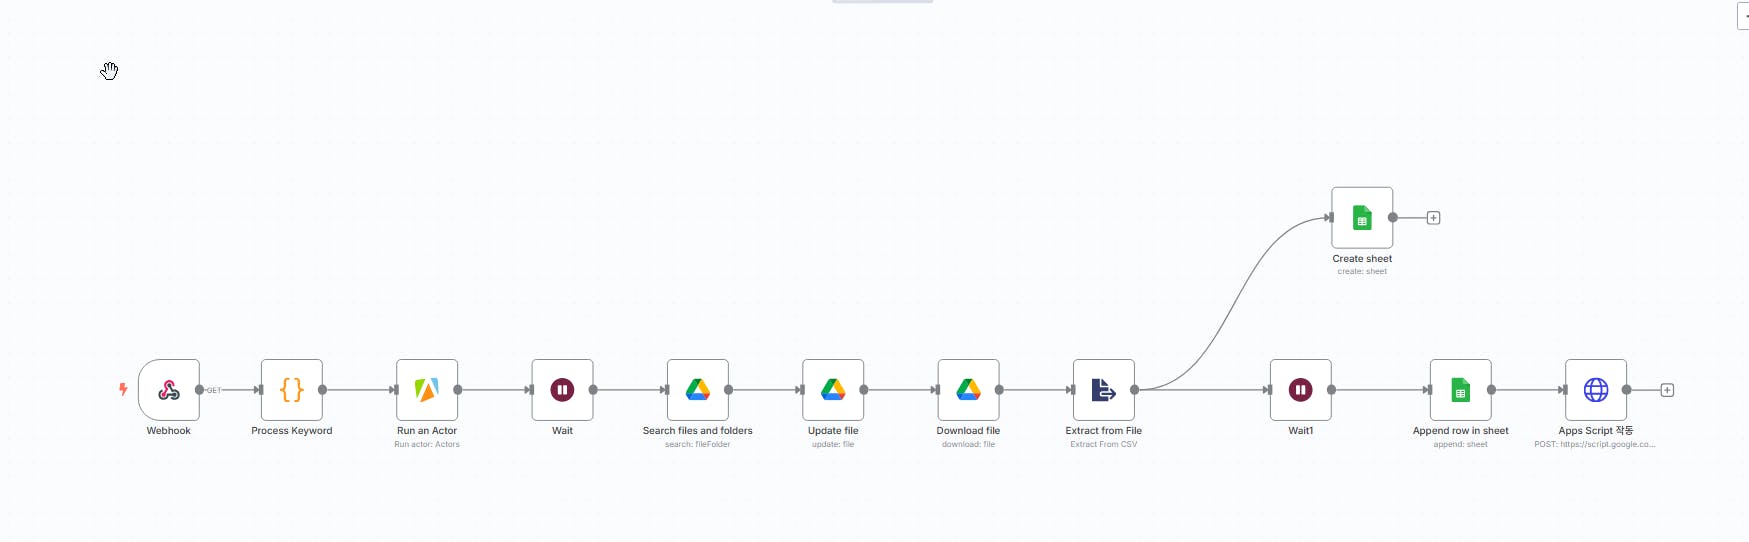
Task: Click the Process Keyword output connector
Action: point(323,390)
